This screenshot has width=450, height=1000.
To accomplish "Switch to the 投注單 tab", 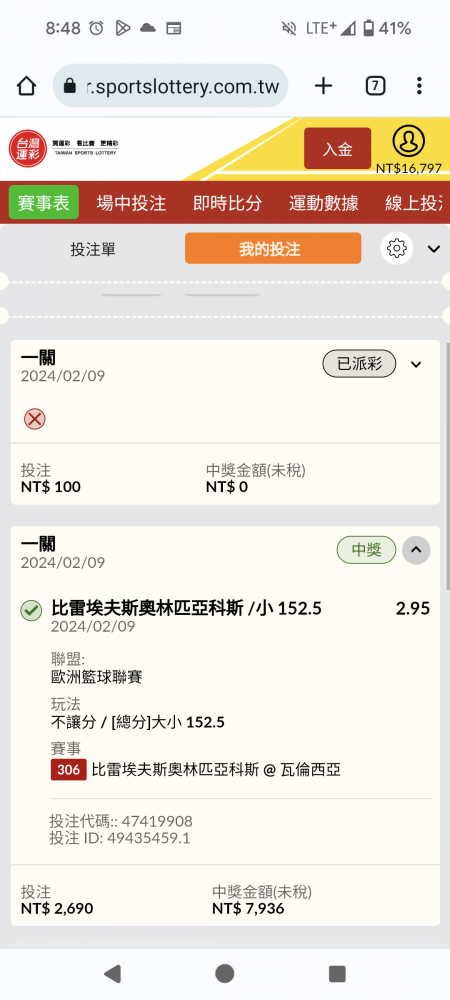I will point(93,249).
